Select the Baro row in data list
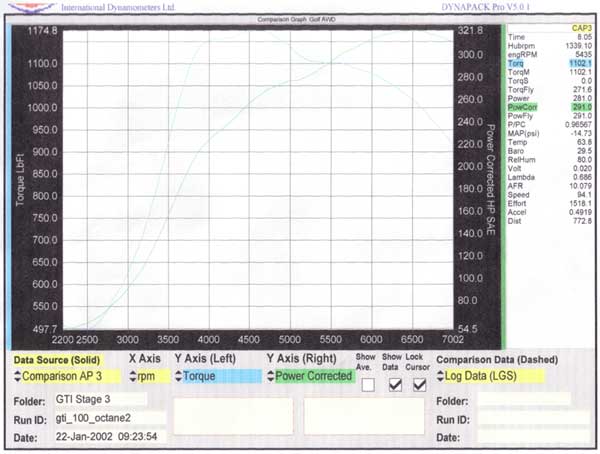600x454 pixels. click(549, 151)
